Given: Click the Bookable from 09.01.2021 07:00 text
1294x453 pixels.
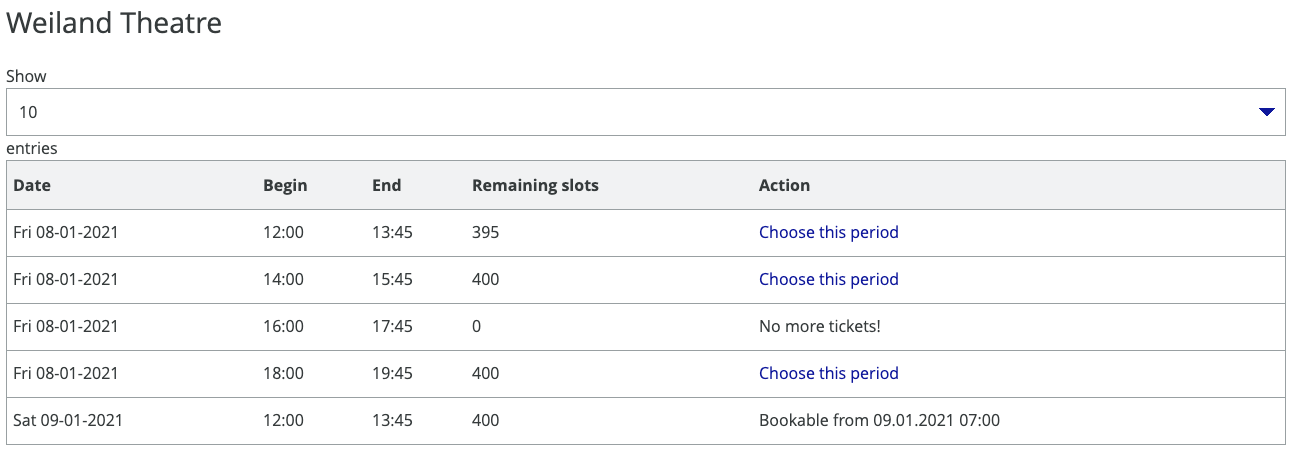Looking at the screenshot, I should [879, 420].
